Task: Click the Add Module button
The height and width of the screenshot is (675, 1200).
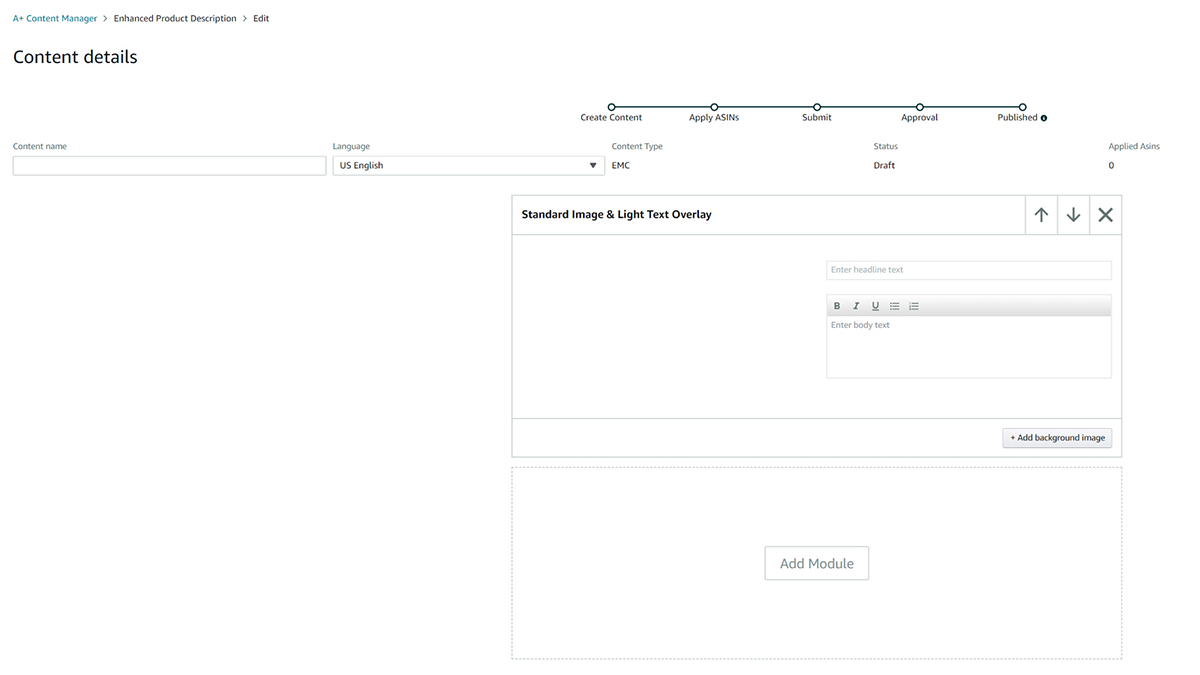Action: pyautogui.click(x=816, y=563)
